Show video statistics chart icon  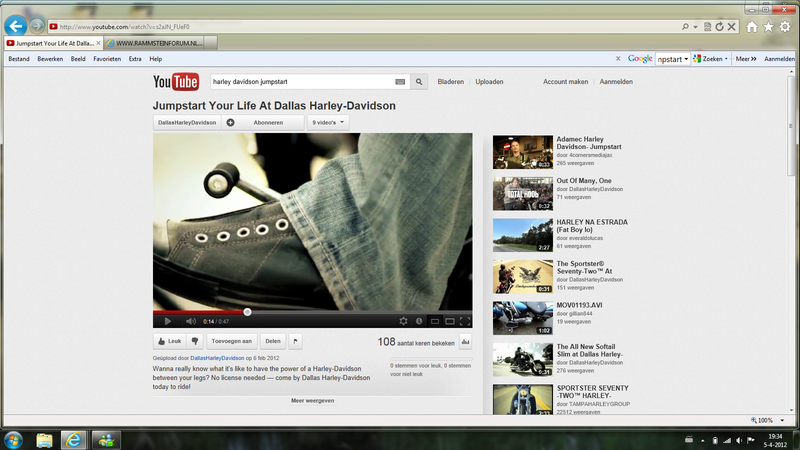tap(465, 341)
